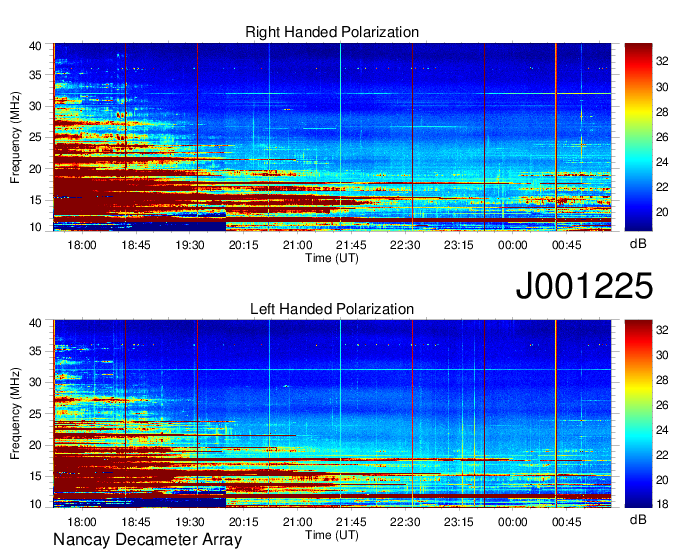The height and width of the screenshot is (552, 680).
Task: Click "00:45" time tick under Right Handed plot
Action: (x=567, y=245)
